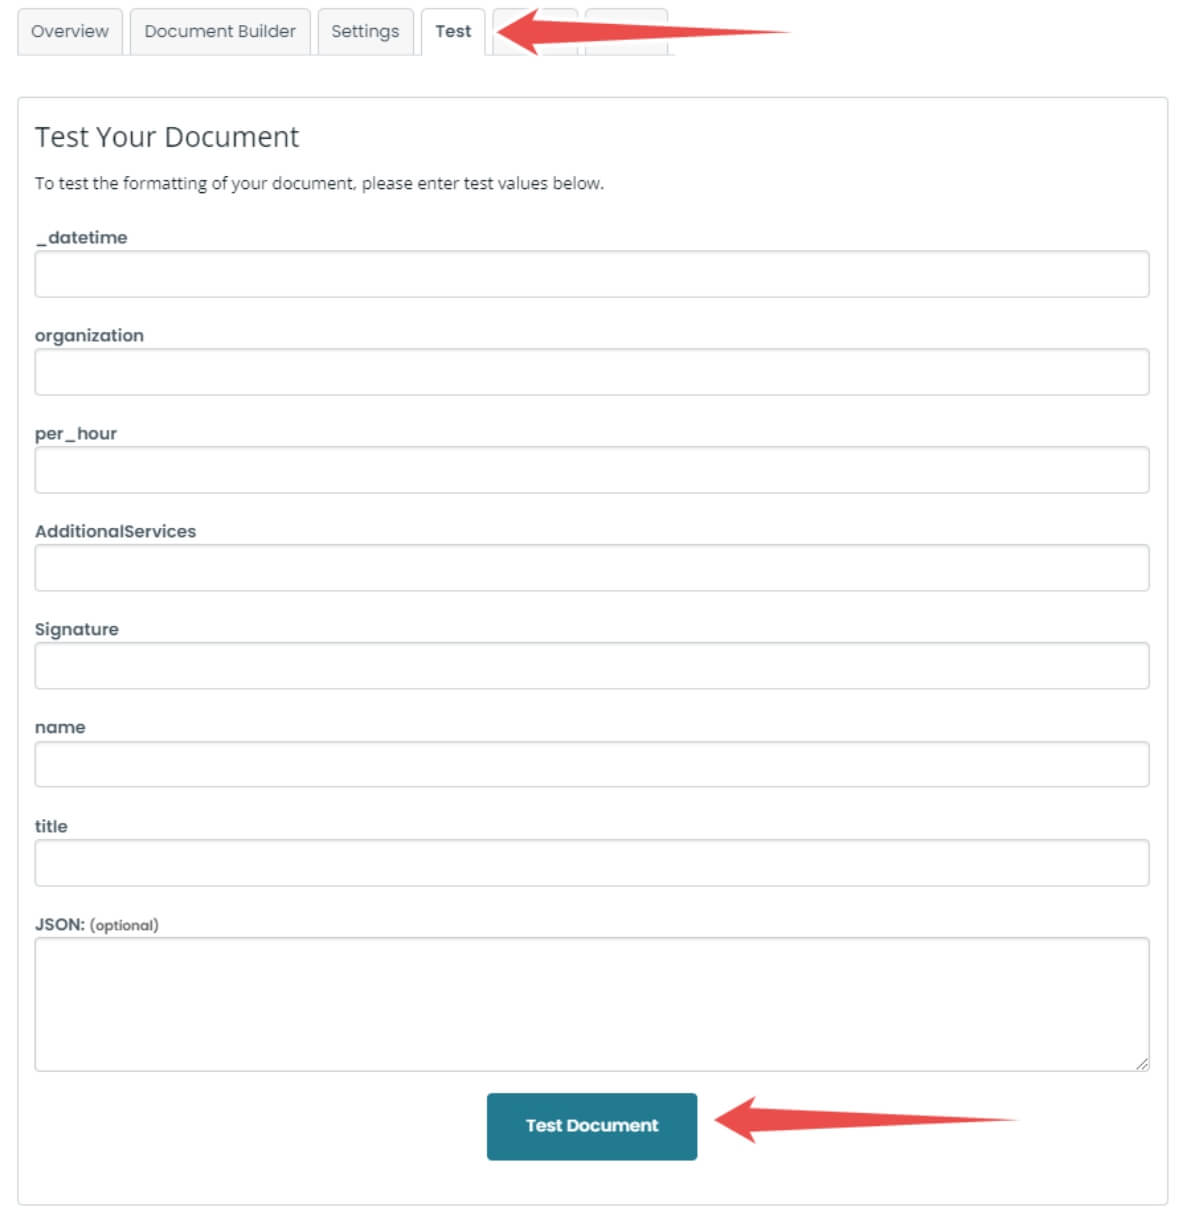This screenshot has width=1183, height=1218.
Task: Go to the Settings tab
Action: [x=365, y=31]
